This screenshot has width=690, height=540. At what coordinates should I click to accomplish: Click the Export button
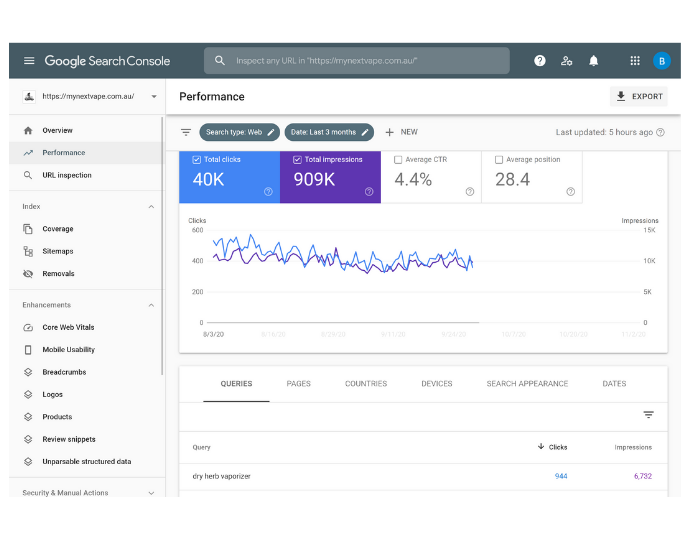(x=639, y=96)
